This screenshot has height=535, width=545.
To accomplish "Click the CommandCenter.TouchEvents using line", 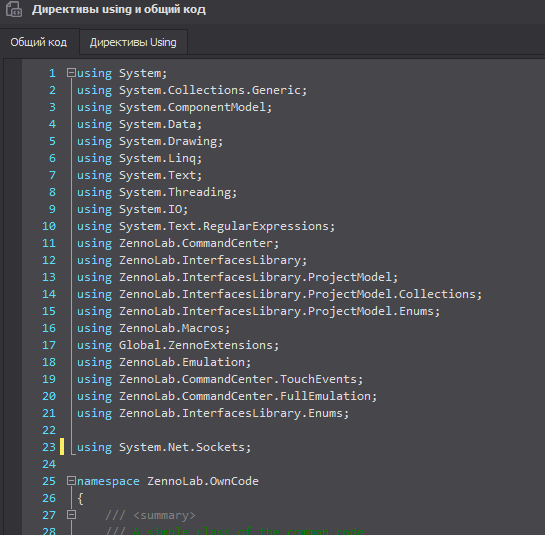I will tap(220, 379).
